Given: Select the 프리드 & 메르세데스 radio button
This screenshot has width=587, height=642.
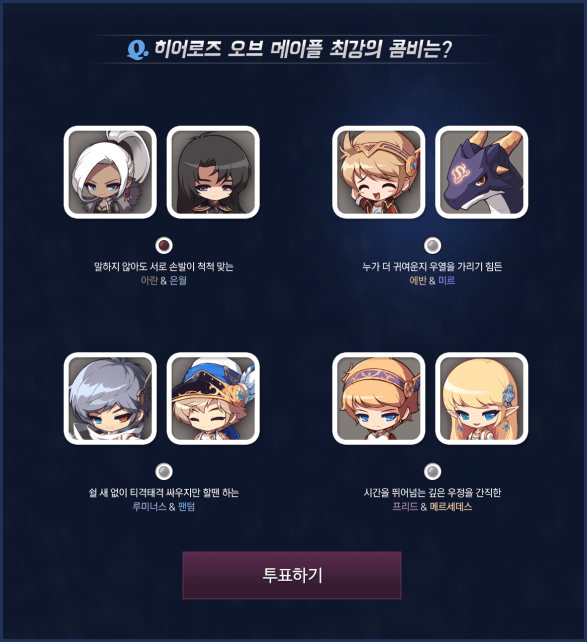Looking at the screenshot, I should tap(432, 471).
